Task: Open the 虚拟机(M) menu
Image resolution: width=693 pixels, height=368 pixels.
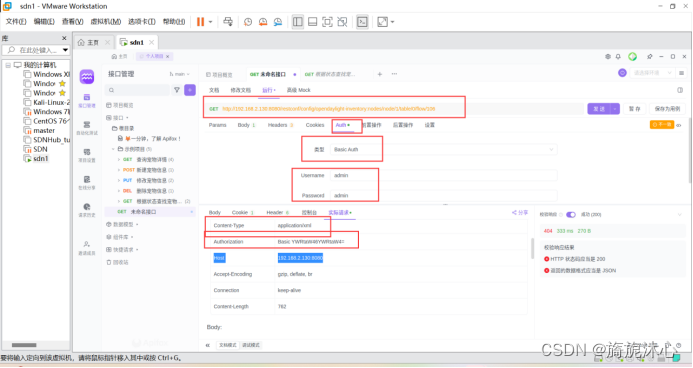Action: pyautogui.click(x=106, y=22)
